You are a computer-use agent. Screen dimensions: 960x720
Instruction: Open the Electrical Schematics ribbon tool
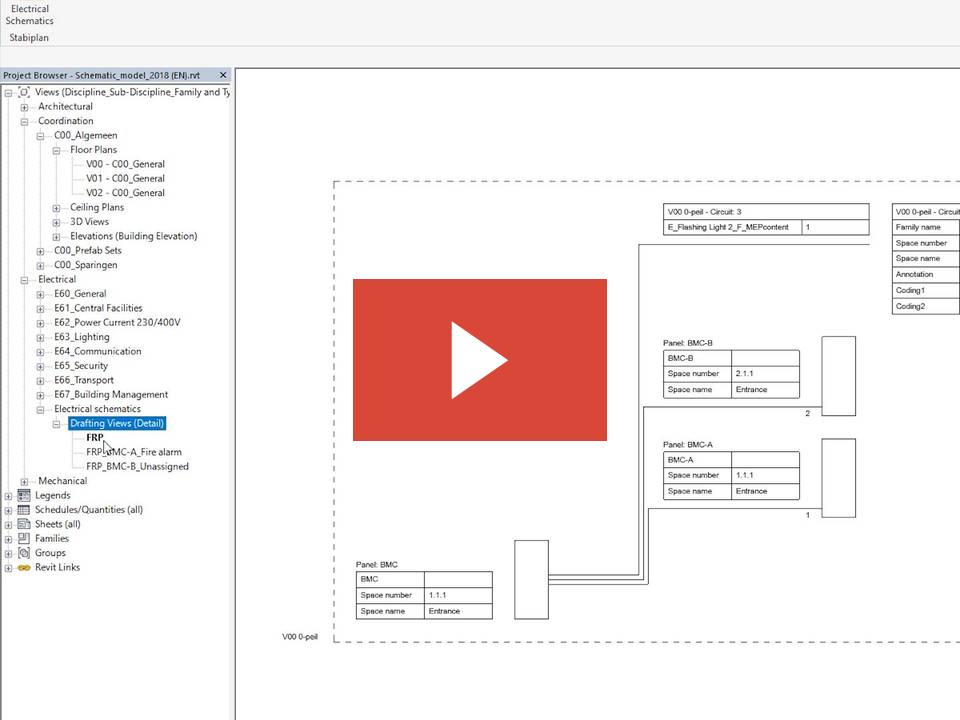(29, 15)
